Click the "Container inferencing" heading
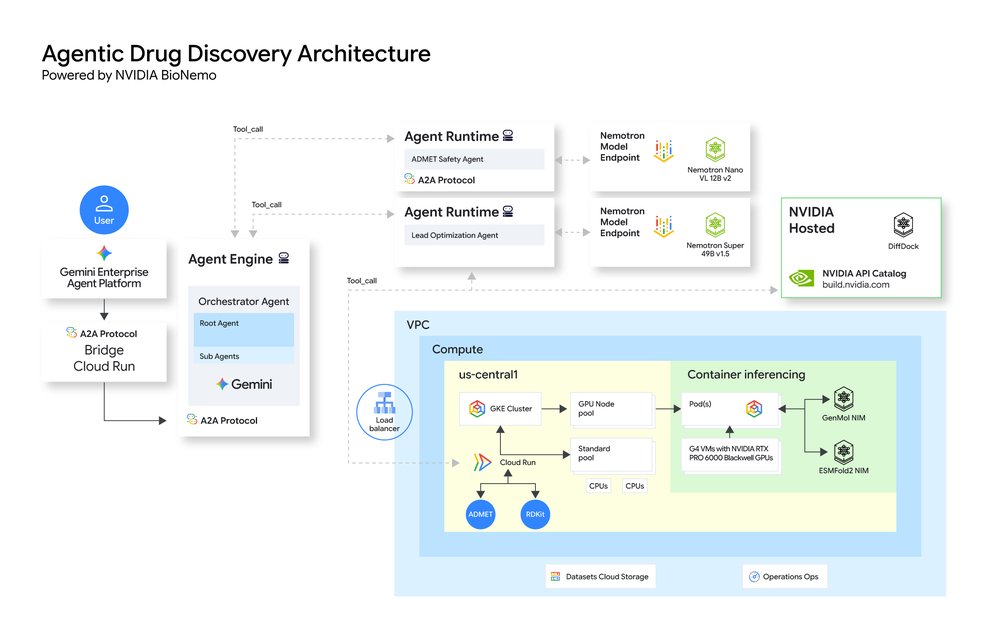The width and height of the screenshot is (1000, 644). [746, 375]
